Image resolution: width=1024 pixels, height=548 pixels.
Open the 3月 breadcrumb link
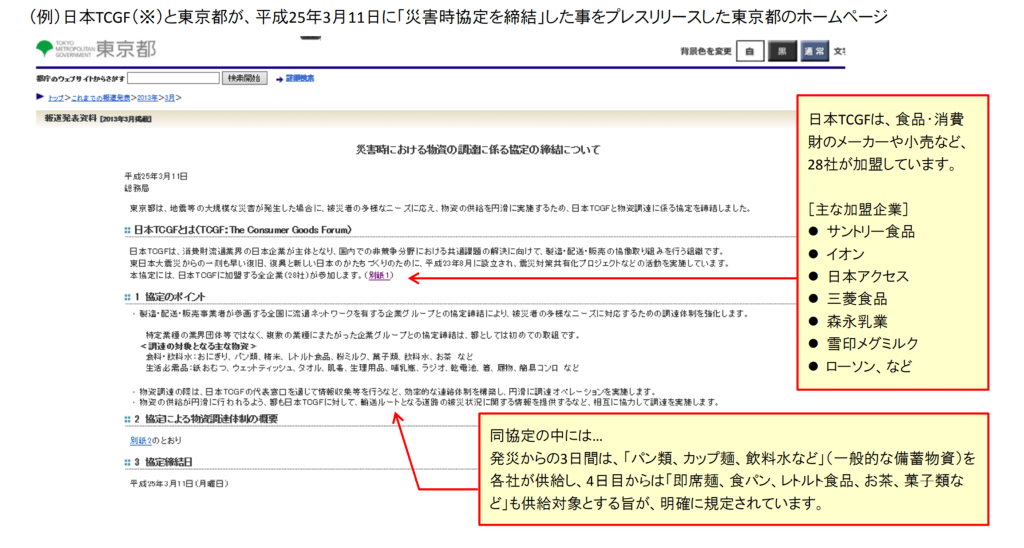[x=170, y=98]
